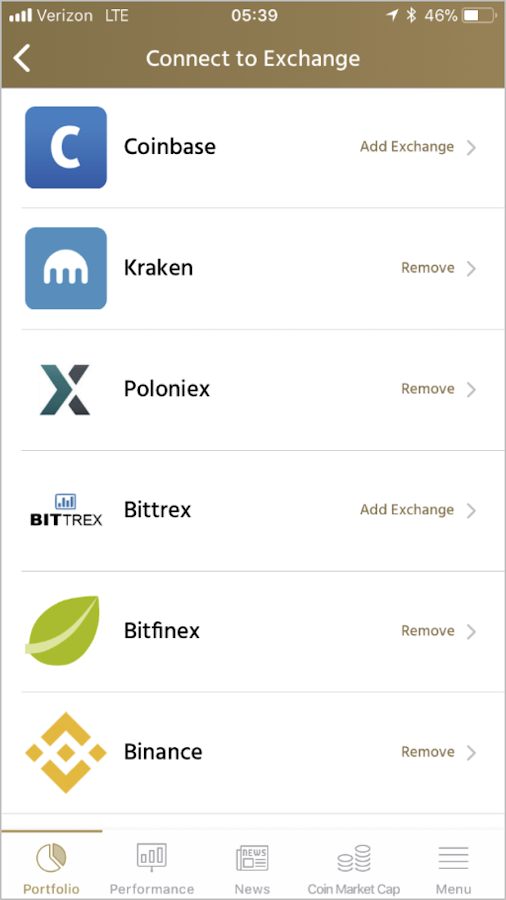The width and height of the screenshot is (506, 900).
Task: Expand the Coinbase row chevron
Action: 471,148
